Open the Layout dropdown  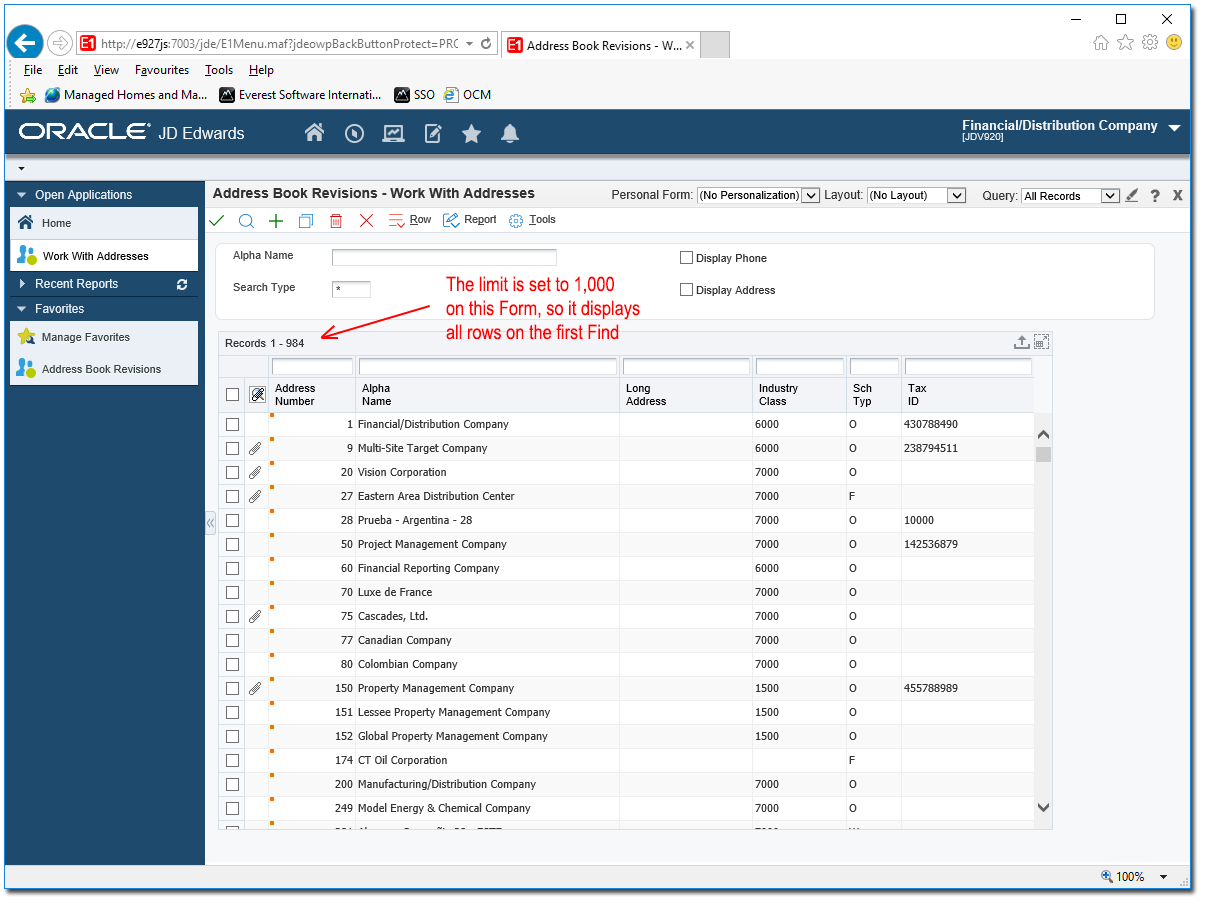coord(916,195)
